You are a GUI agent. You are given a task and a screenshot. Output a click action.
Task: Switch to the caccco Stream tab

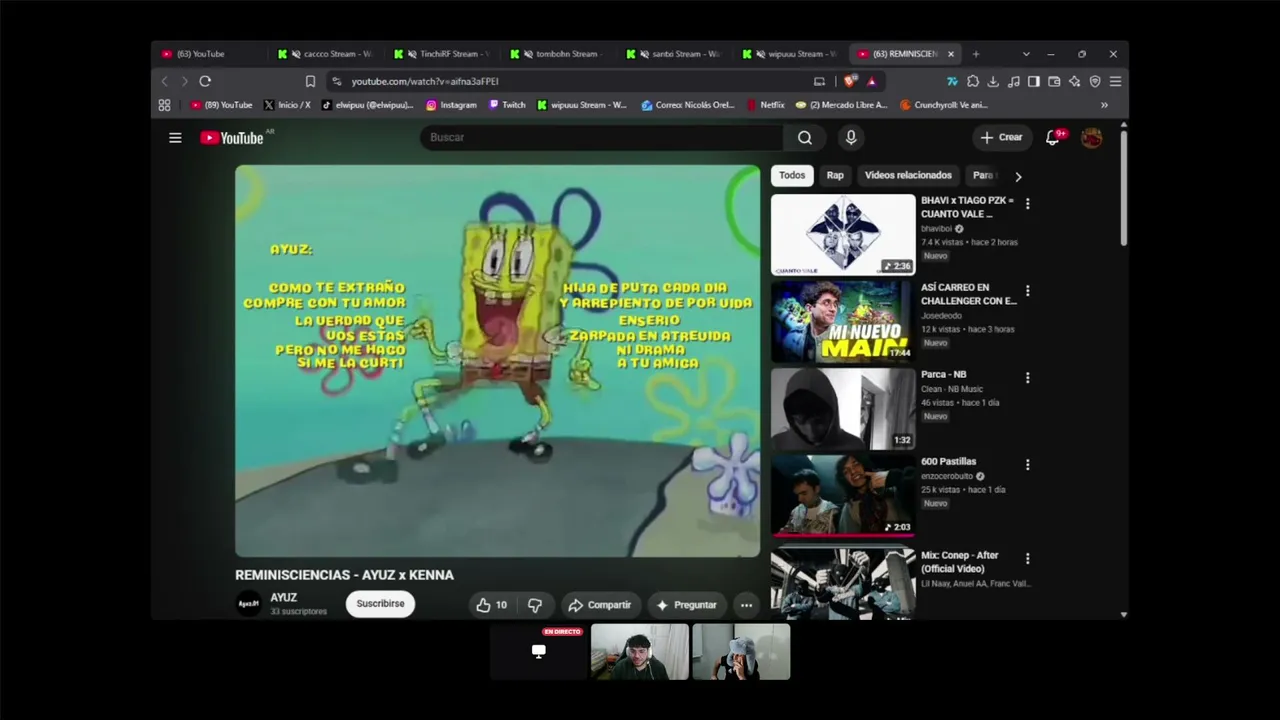[325, 54]
